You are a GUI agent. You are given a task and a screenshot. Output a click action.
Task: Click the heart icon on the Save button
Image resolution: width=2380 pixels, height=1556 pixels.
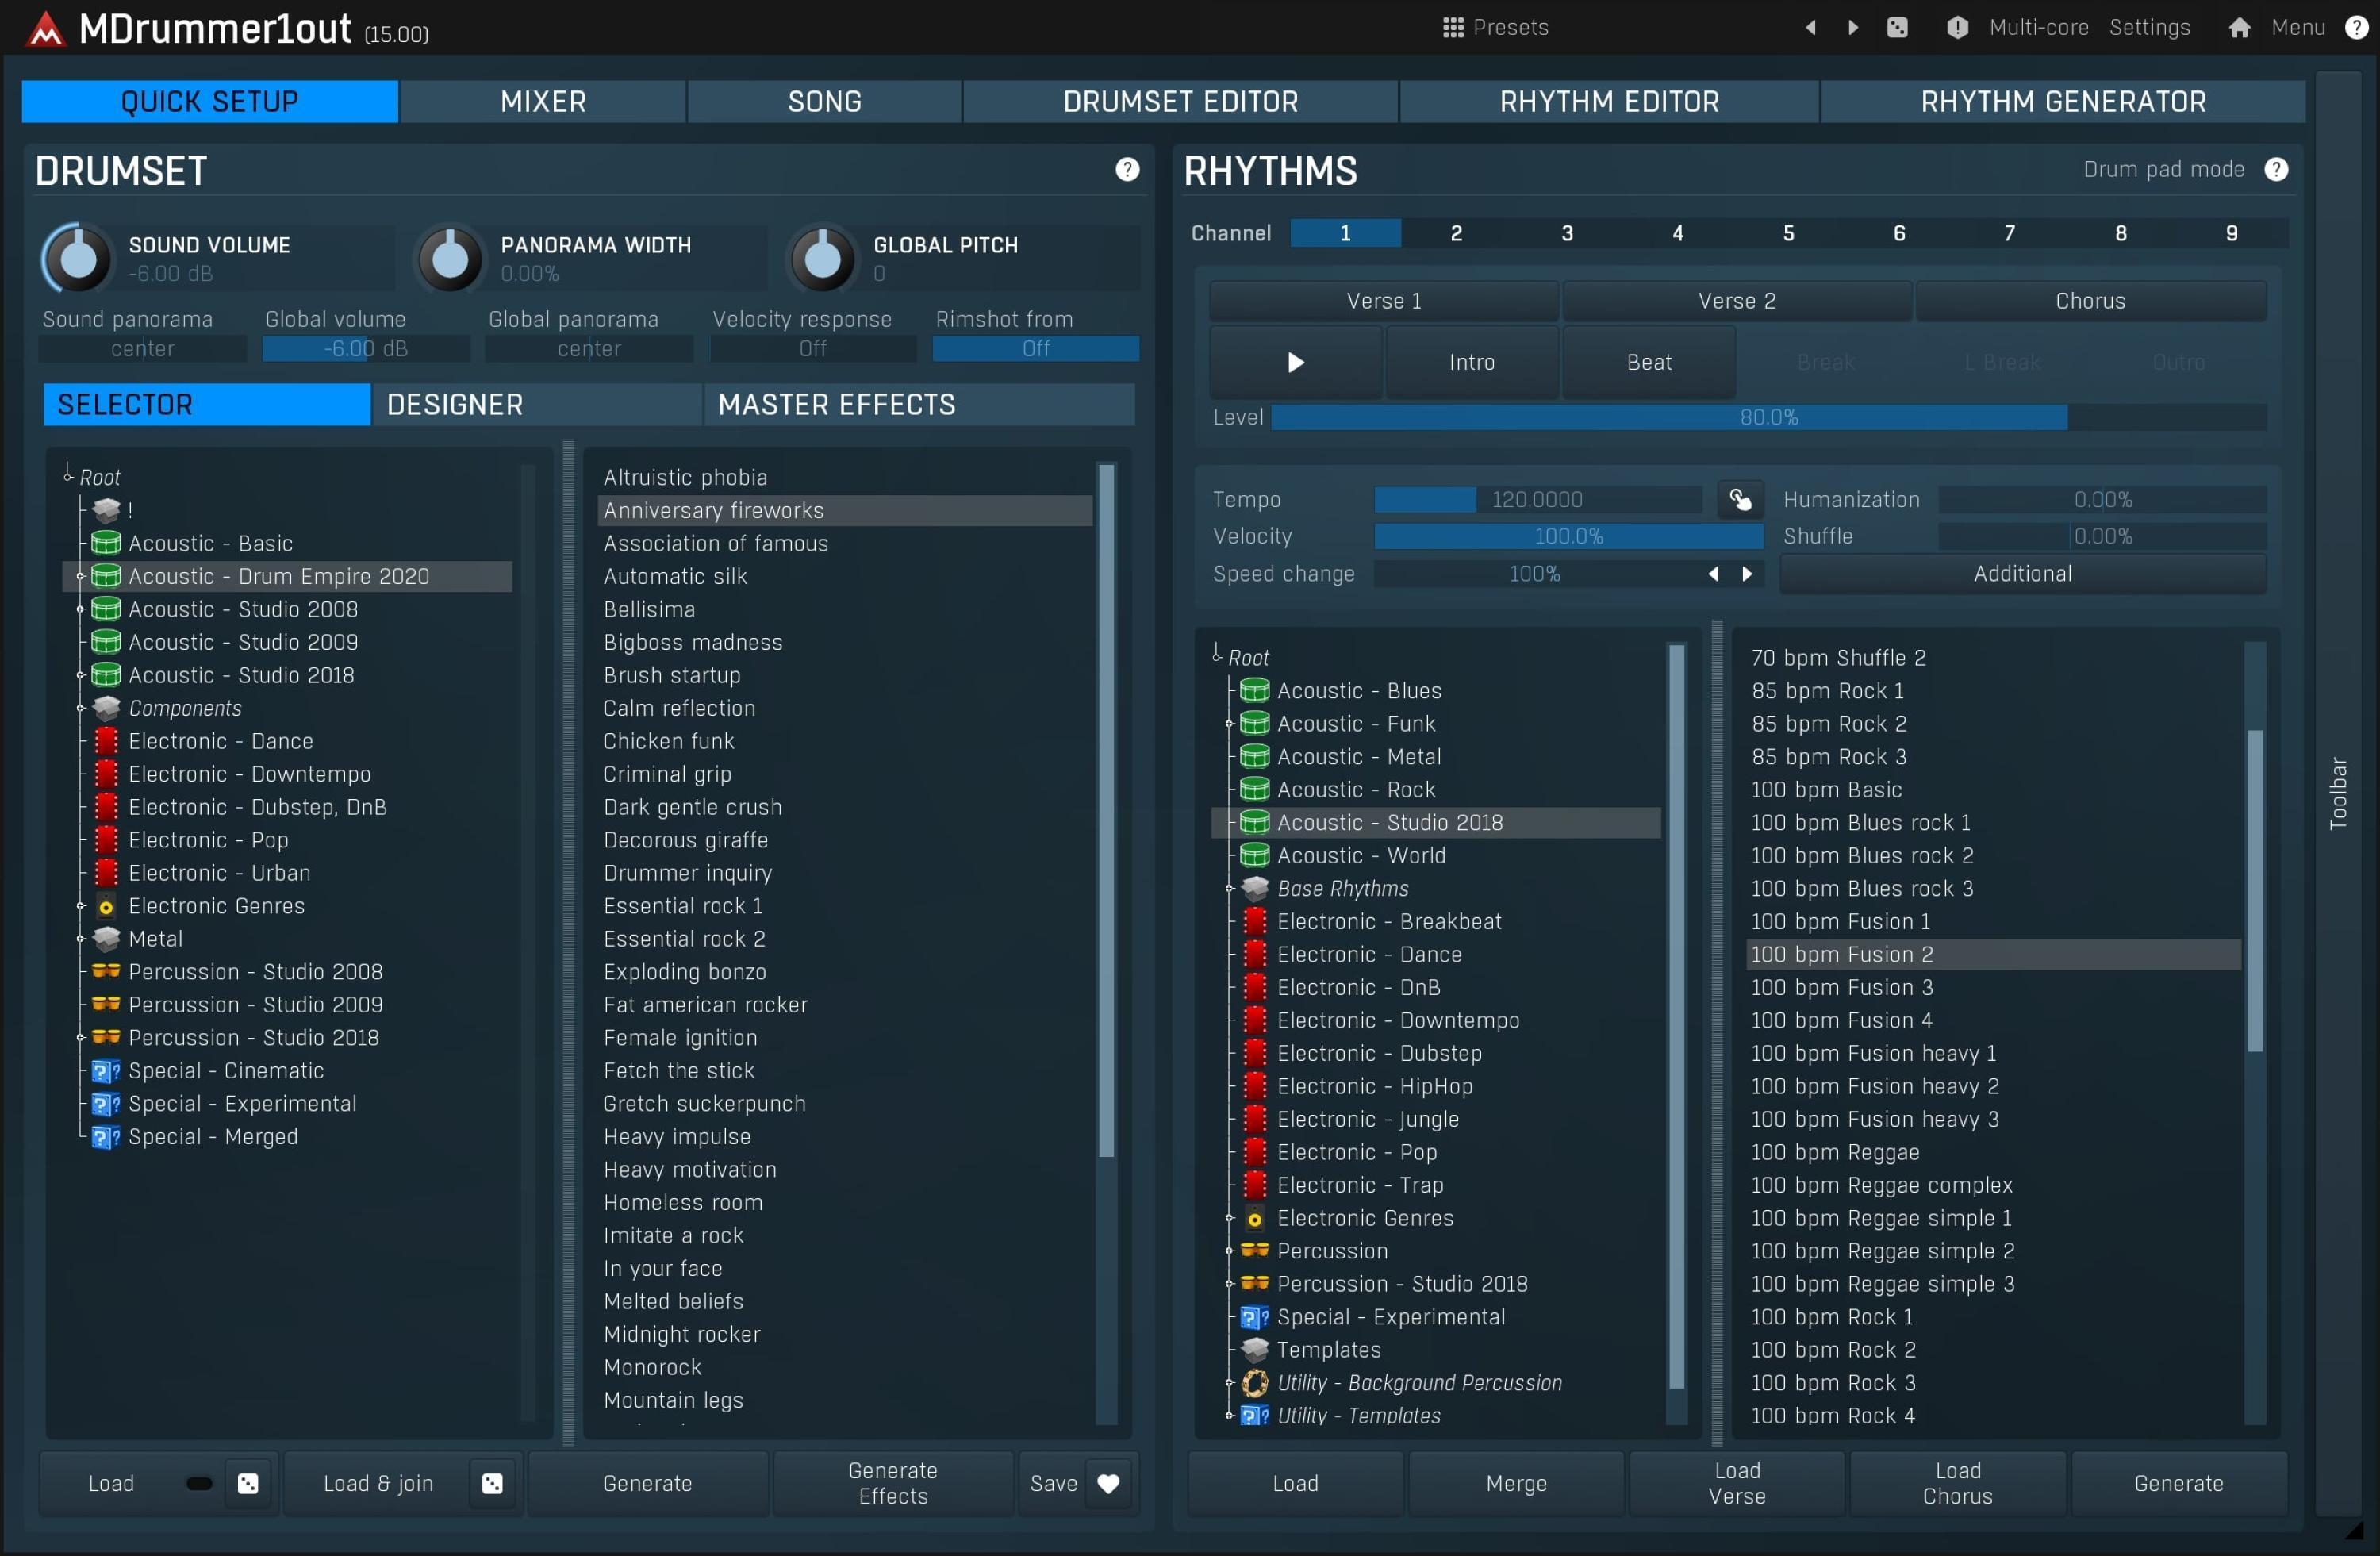(1109, 1484)
